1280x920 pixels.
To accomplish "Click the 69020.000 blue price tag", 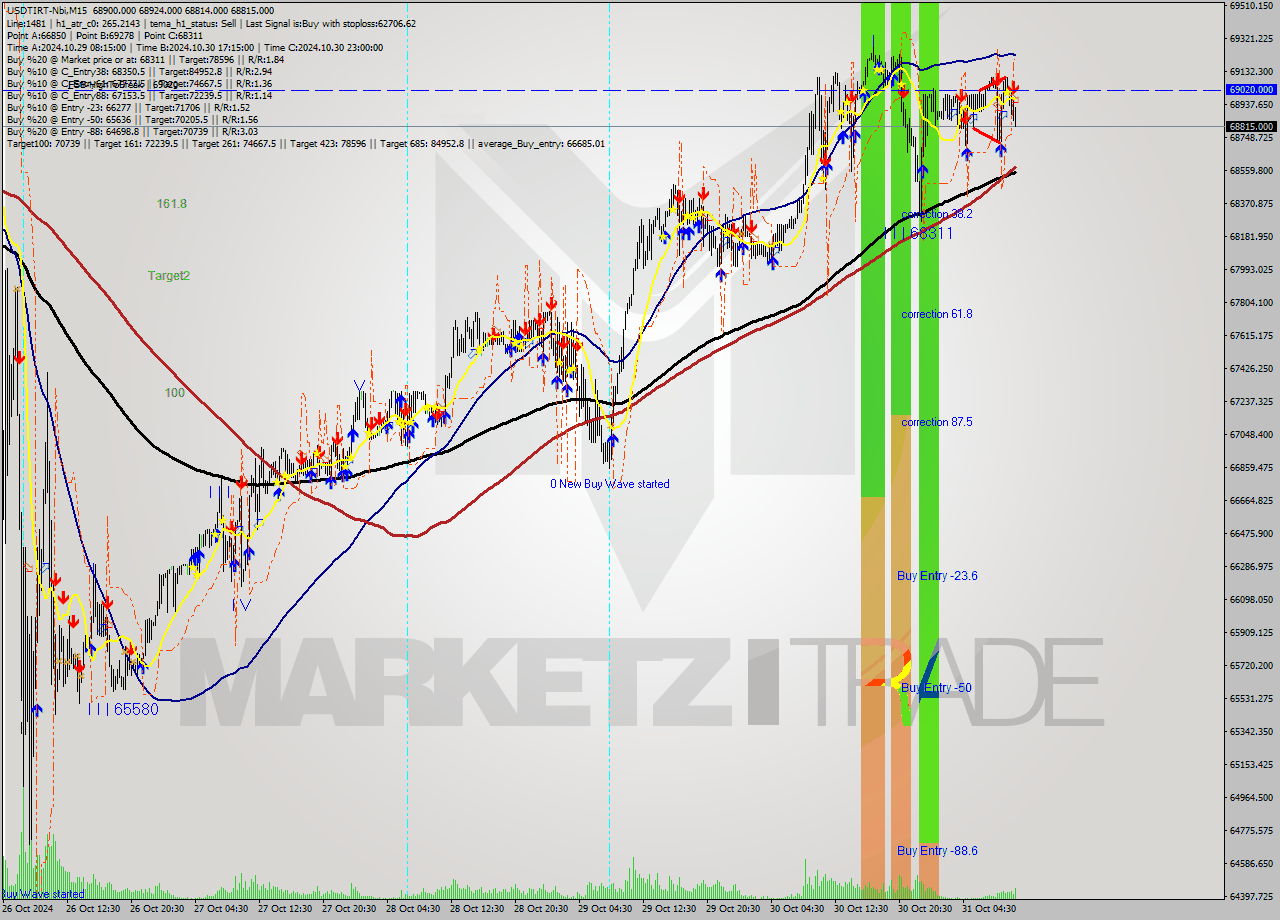I will tap(1250, 89).
